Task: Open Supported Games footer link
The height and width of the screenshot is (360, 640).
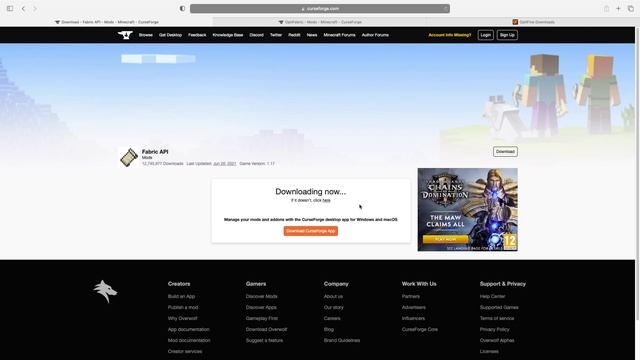Action: tap(499, 307)
